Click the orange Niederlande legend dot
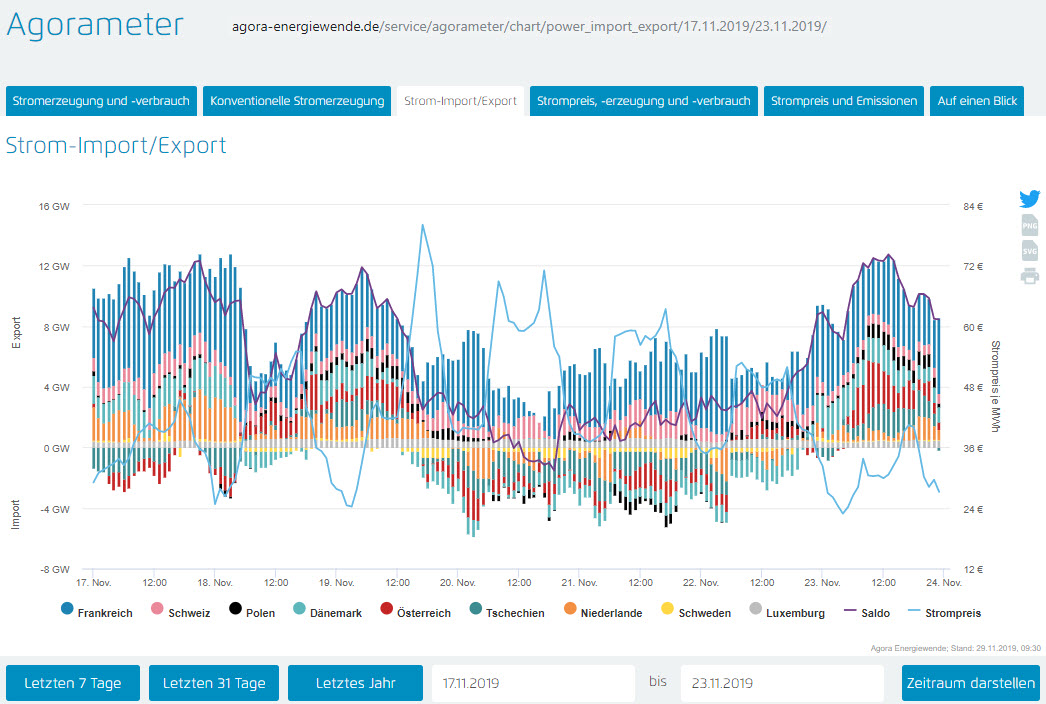The height and width of the screenshot is (704, 1046). pyautogui.click(x=570, y=608)
